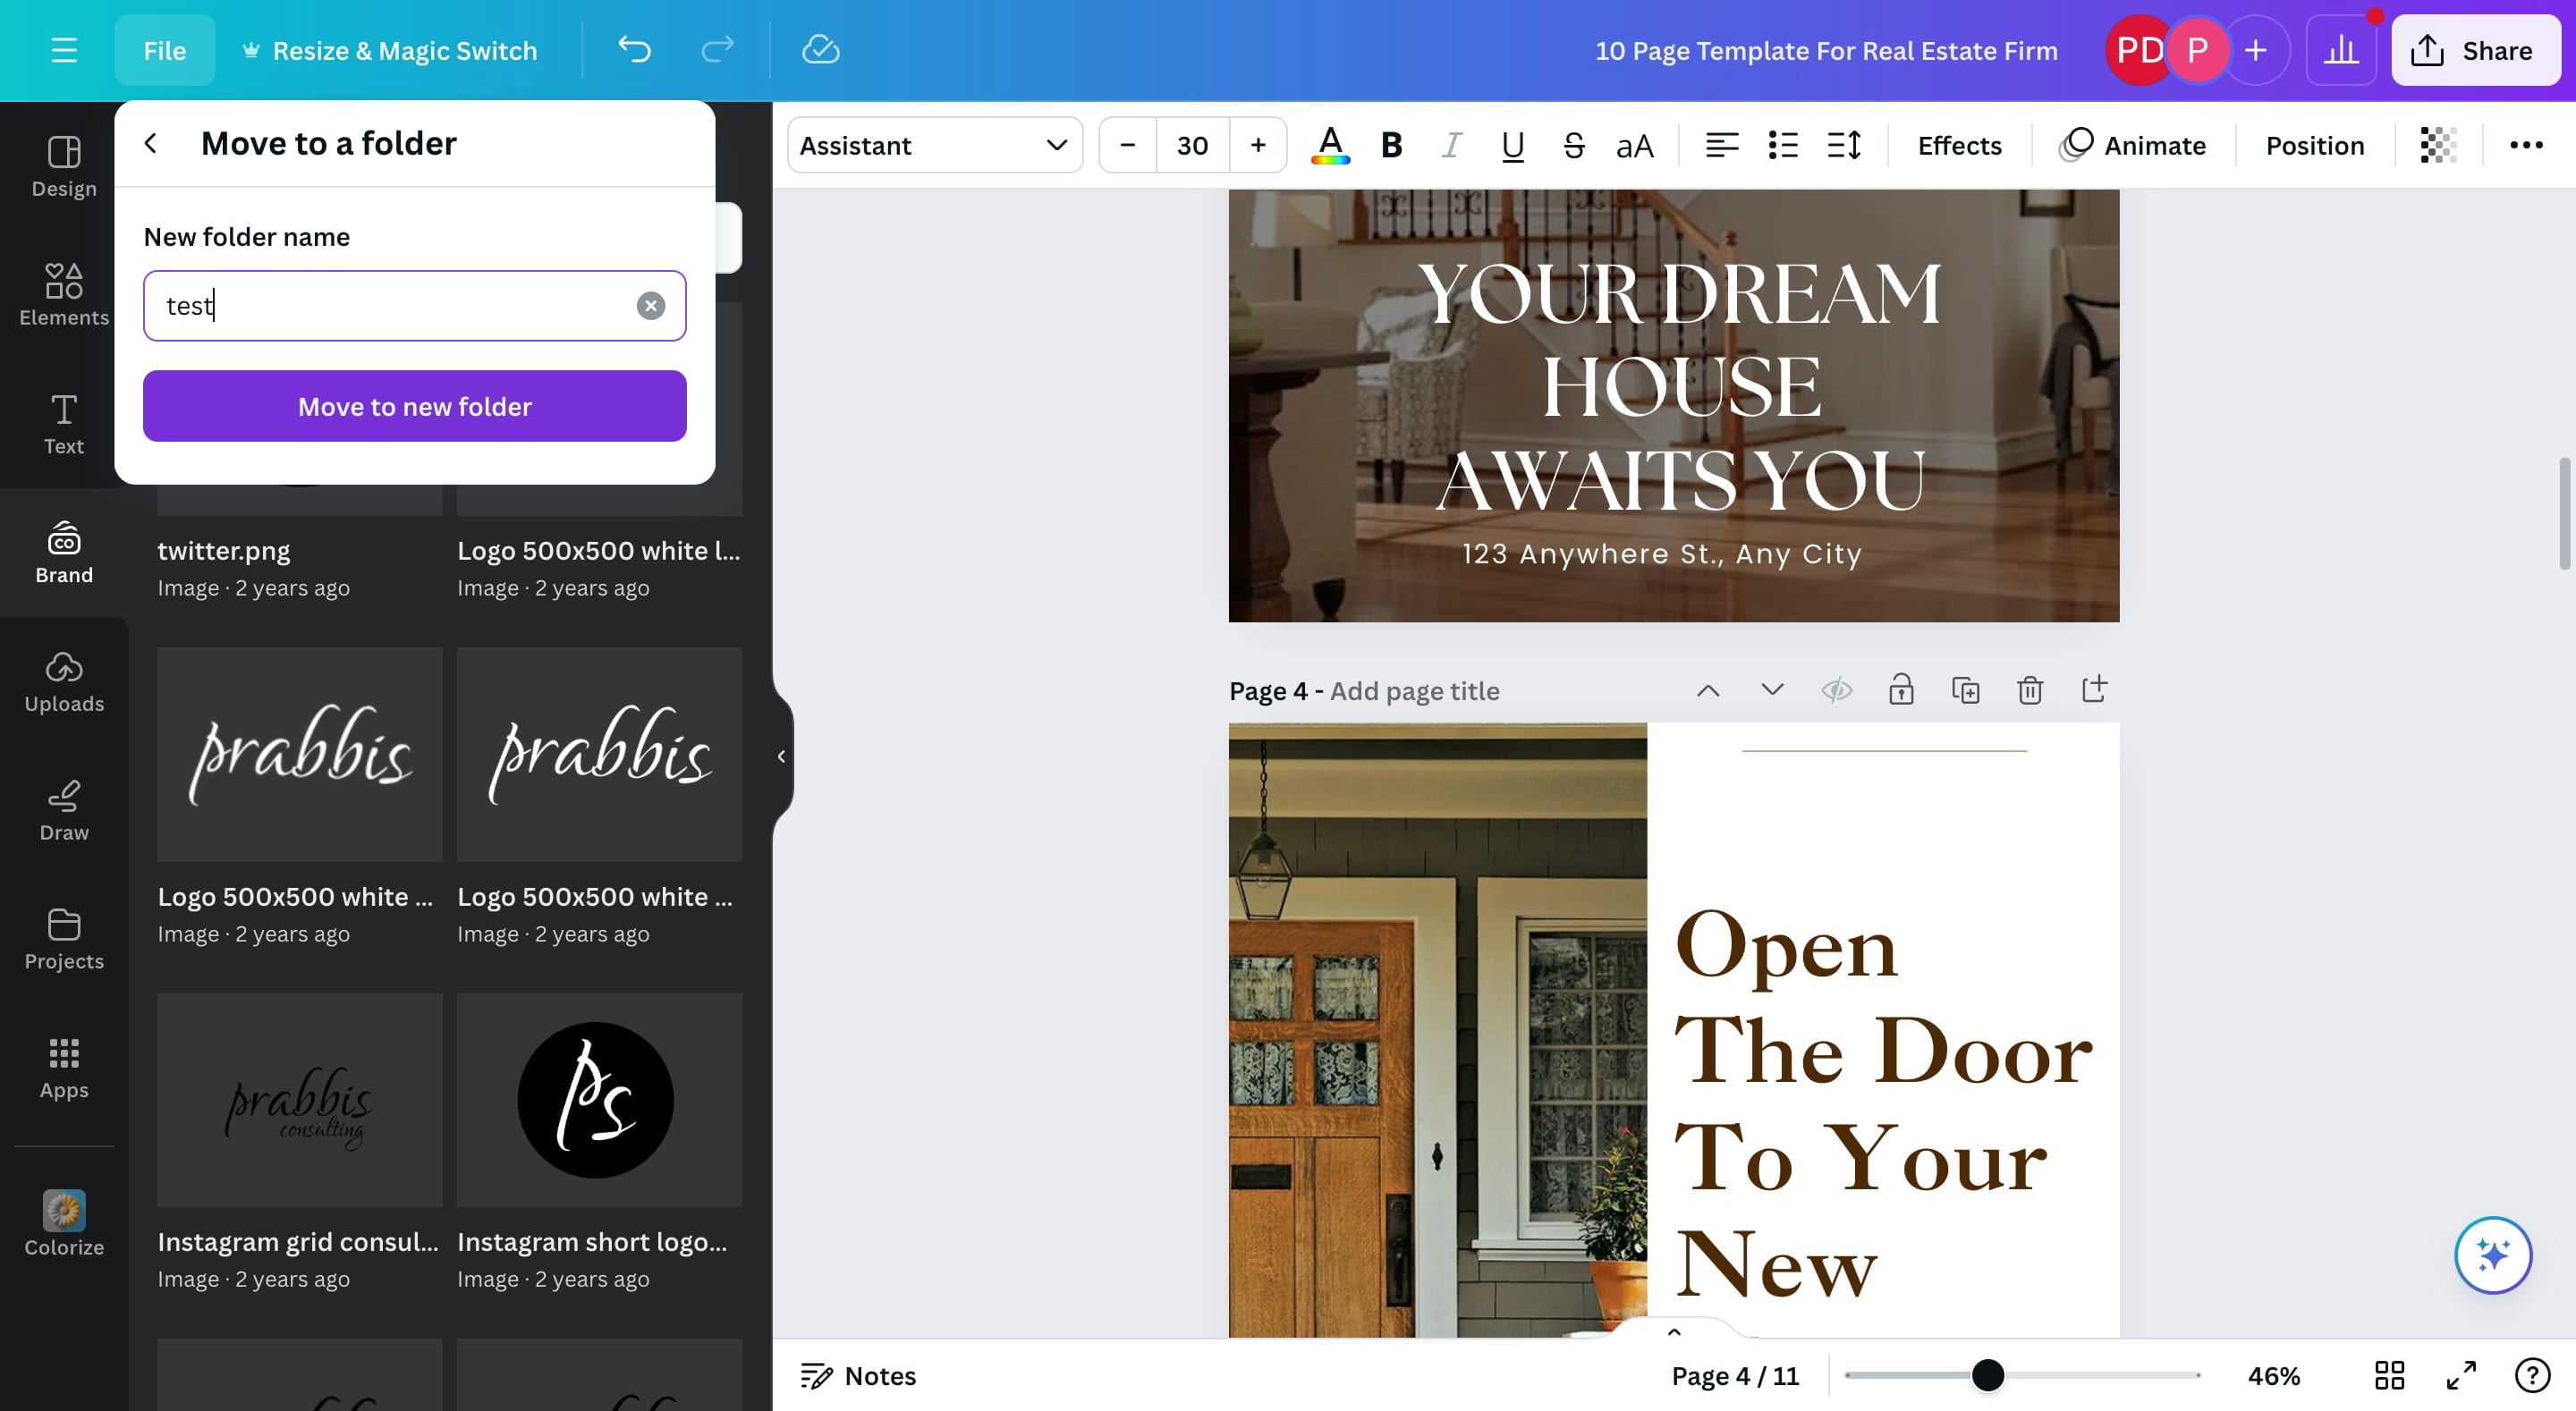
Task: Lock Page 4
Action: point(1901,690)
